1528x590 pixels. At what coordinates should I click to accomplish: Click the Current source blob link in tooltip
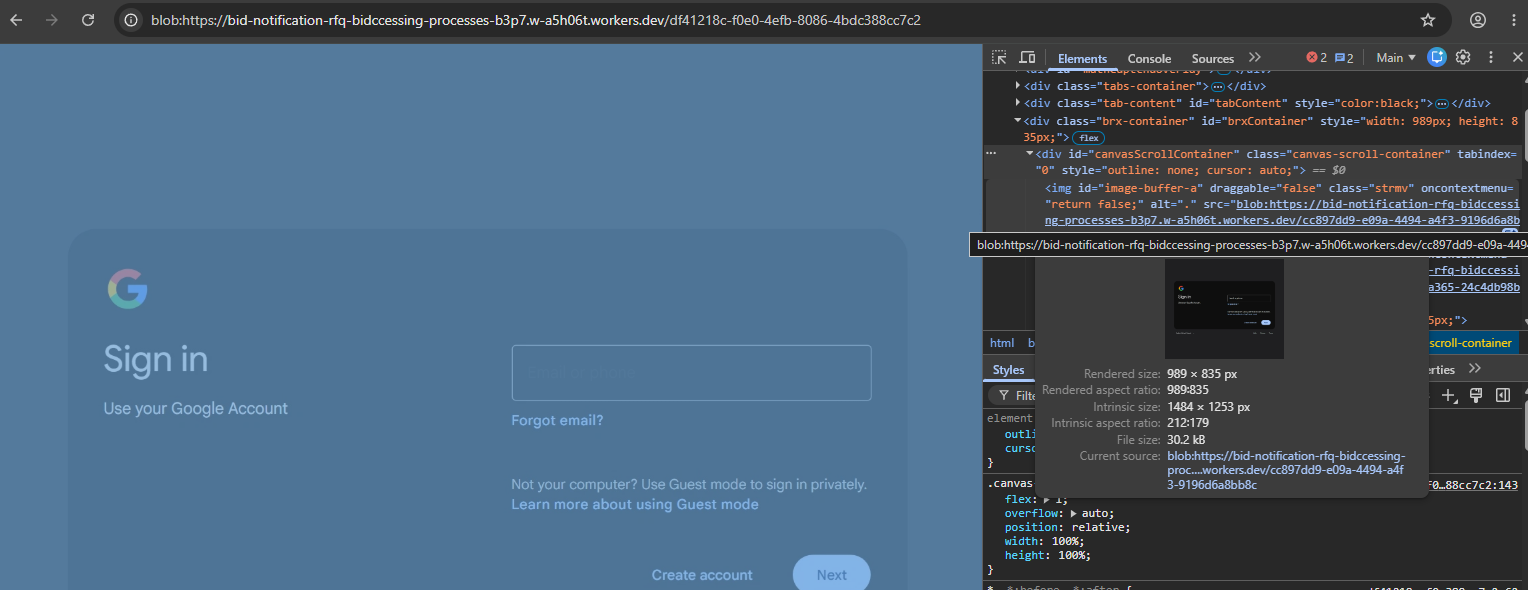pyautogui.click(x=1286, y=470)
